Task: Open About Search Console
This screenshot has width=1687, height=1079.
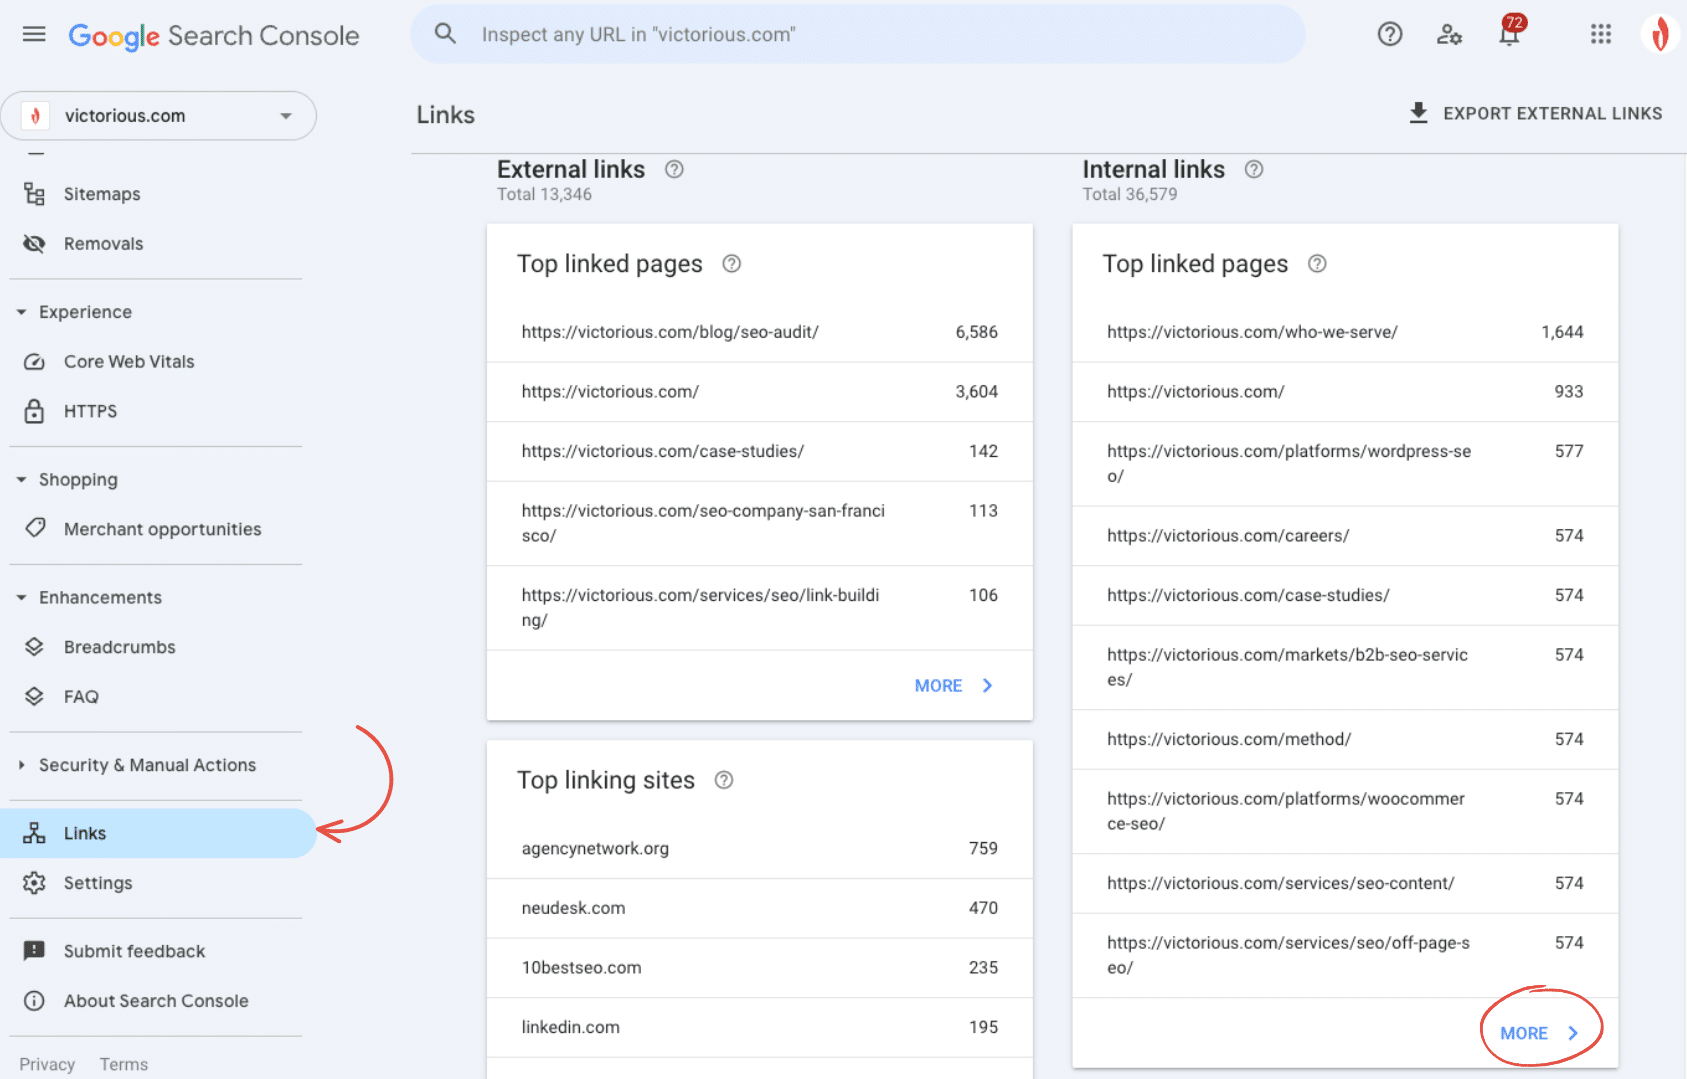Action: pyautogui.click(x=156, y=1001)
